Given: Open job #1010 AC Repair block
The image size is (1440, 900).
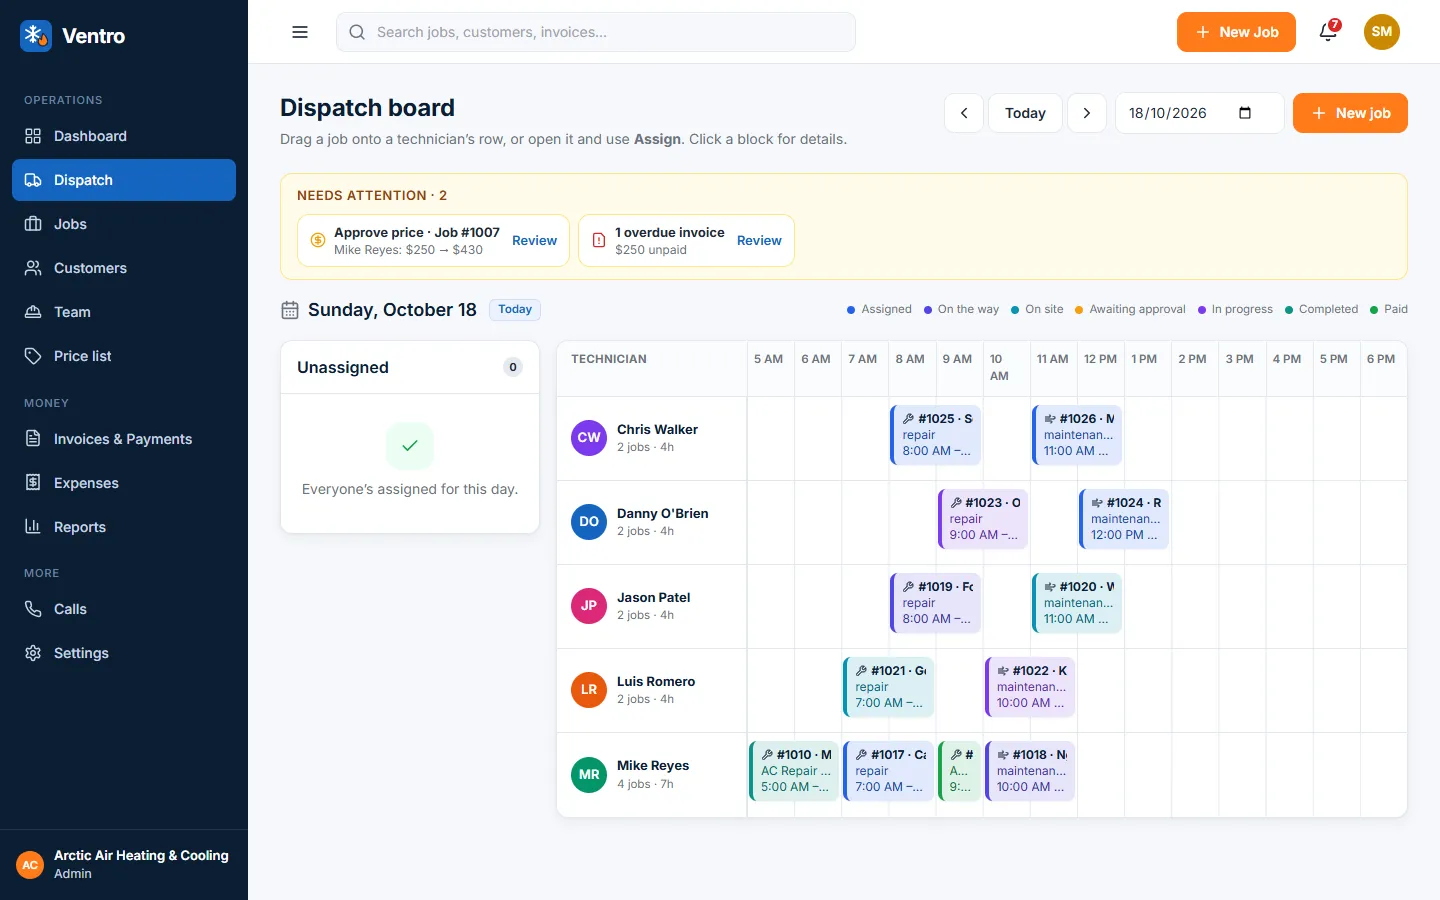Looking at the screenshot, I should [x=794, y=771].
